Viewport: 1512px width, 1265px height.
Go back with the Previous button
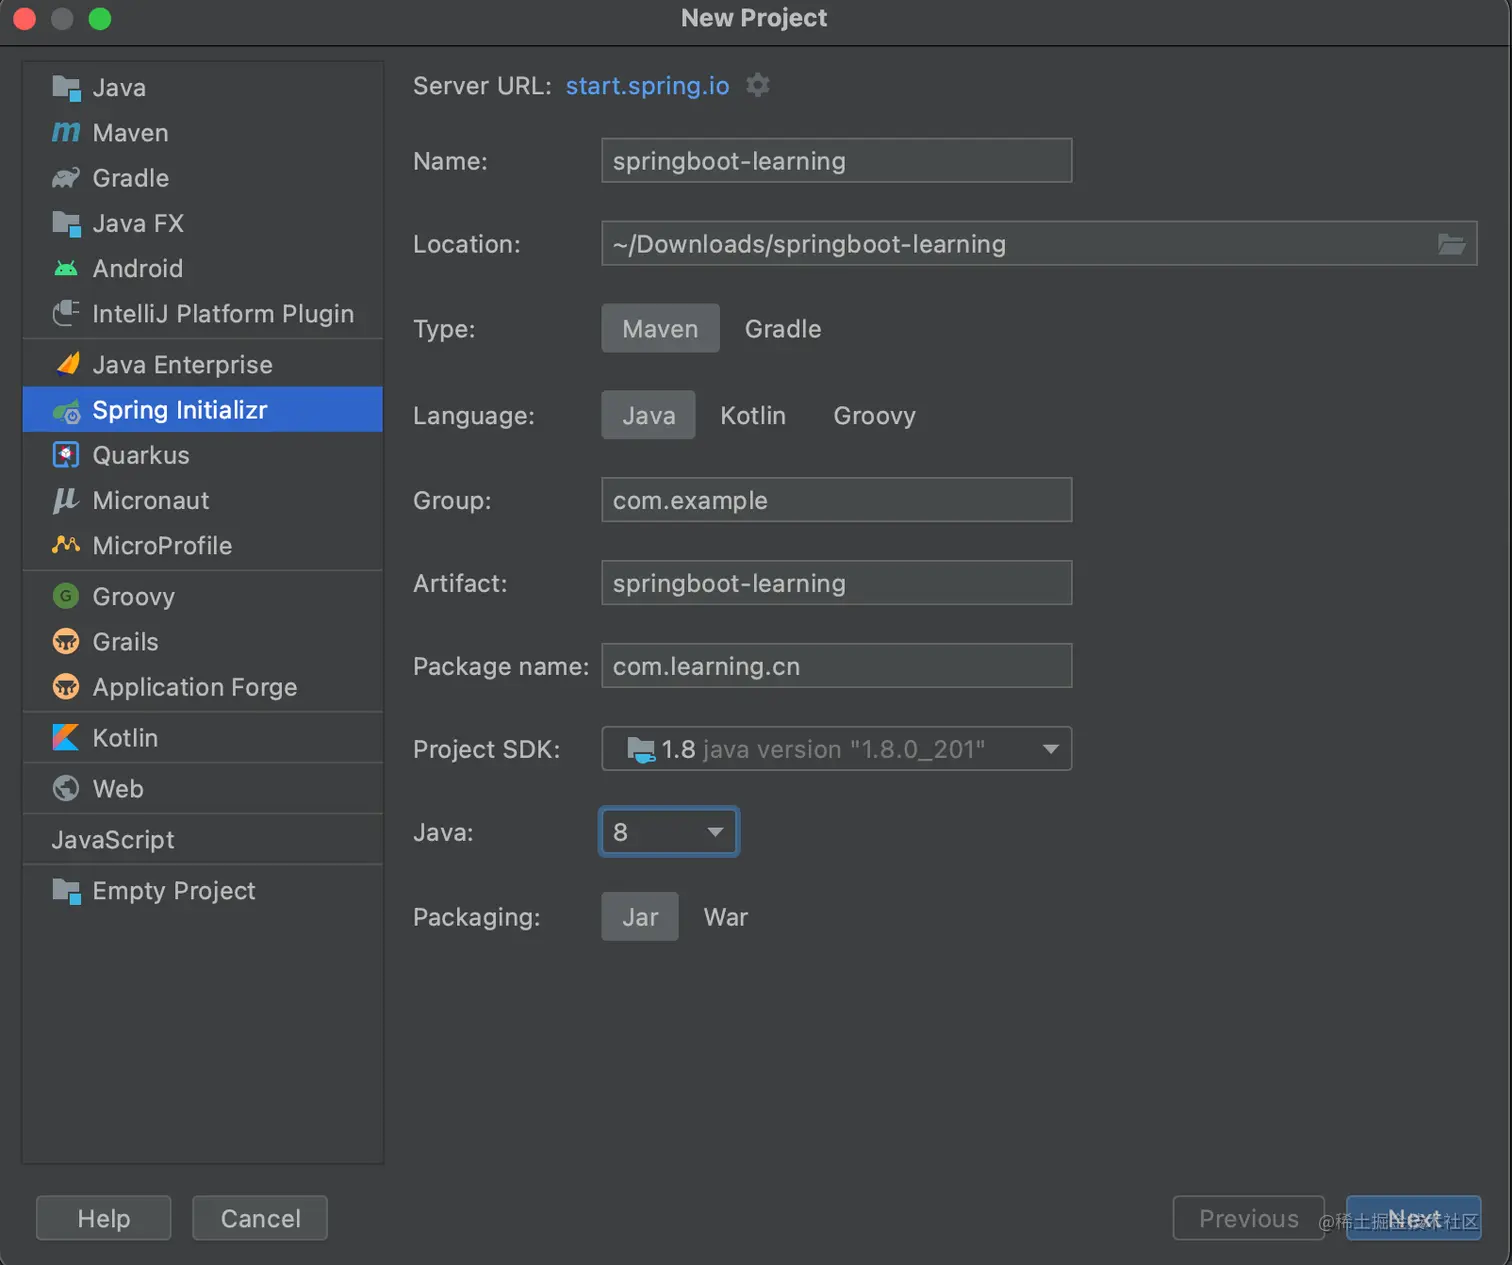(1249, 1218)
